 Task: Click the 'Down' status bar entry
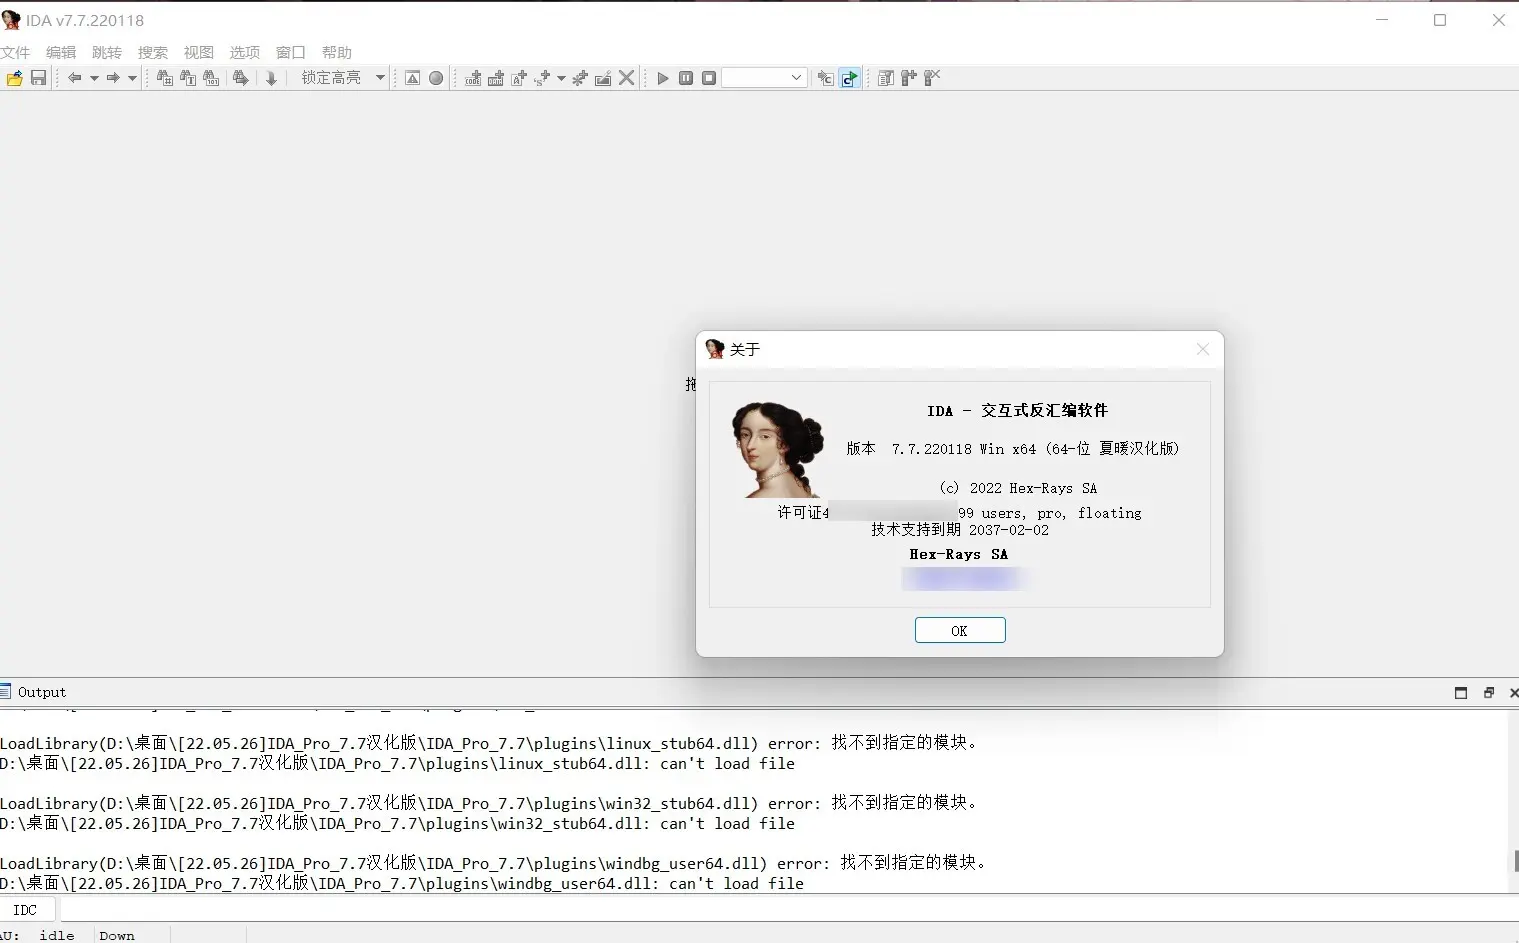[117, 935]
